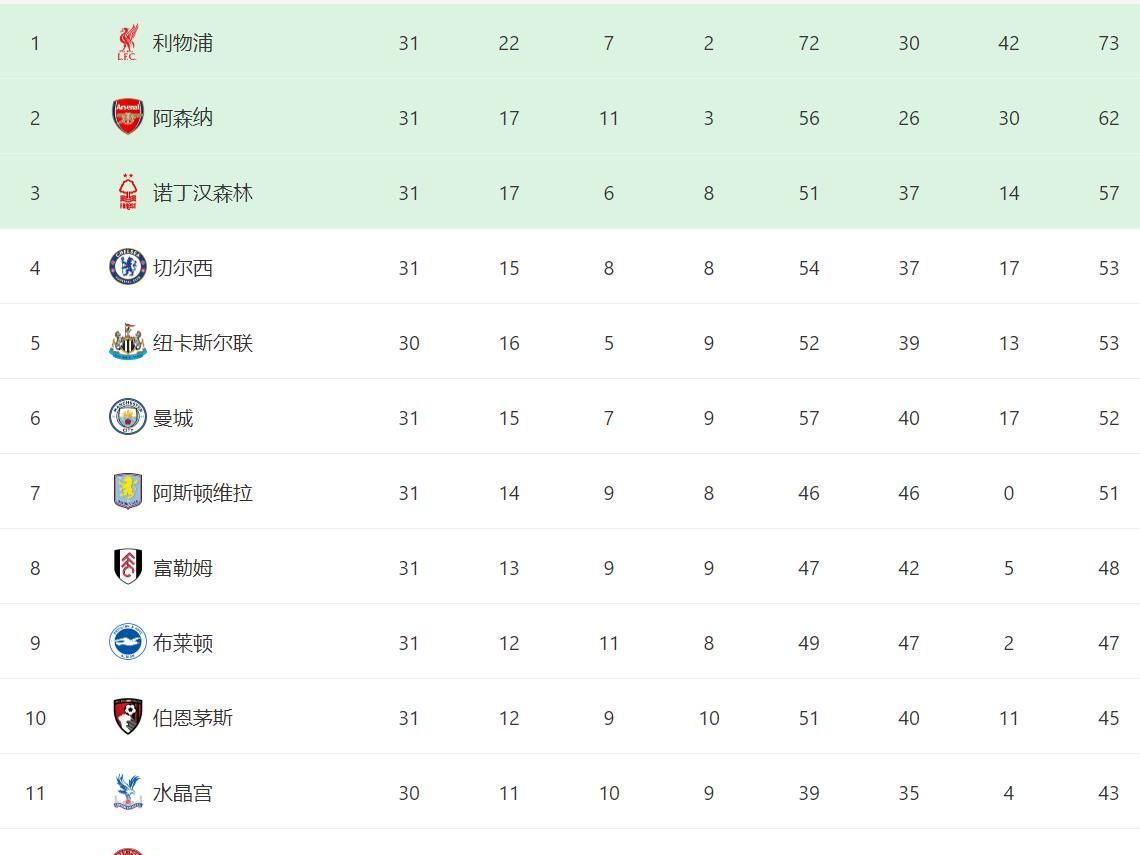Open the 曼城 team page
Viewport: 1140px width, 855px height.
click(x=173, y=417)
